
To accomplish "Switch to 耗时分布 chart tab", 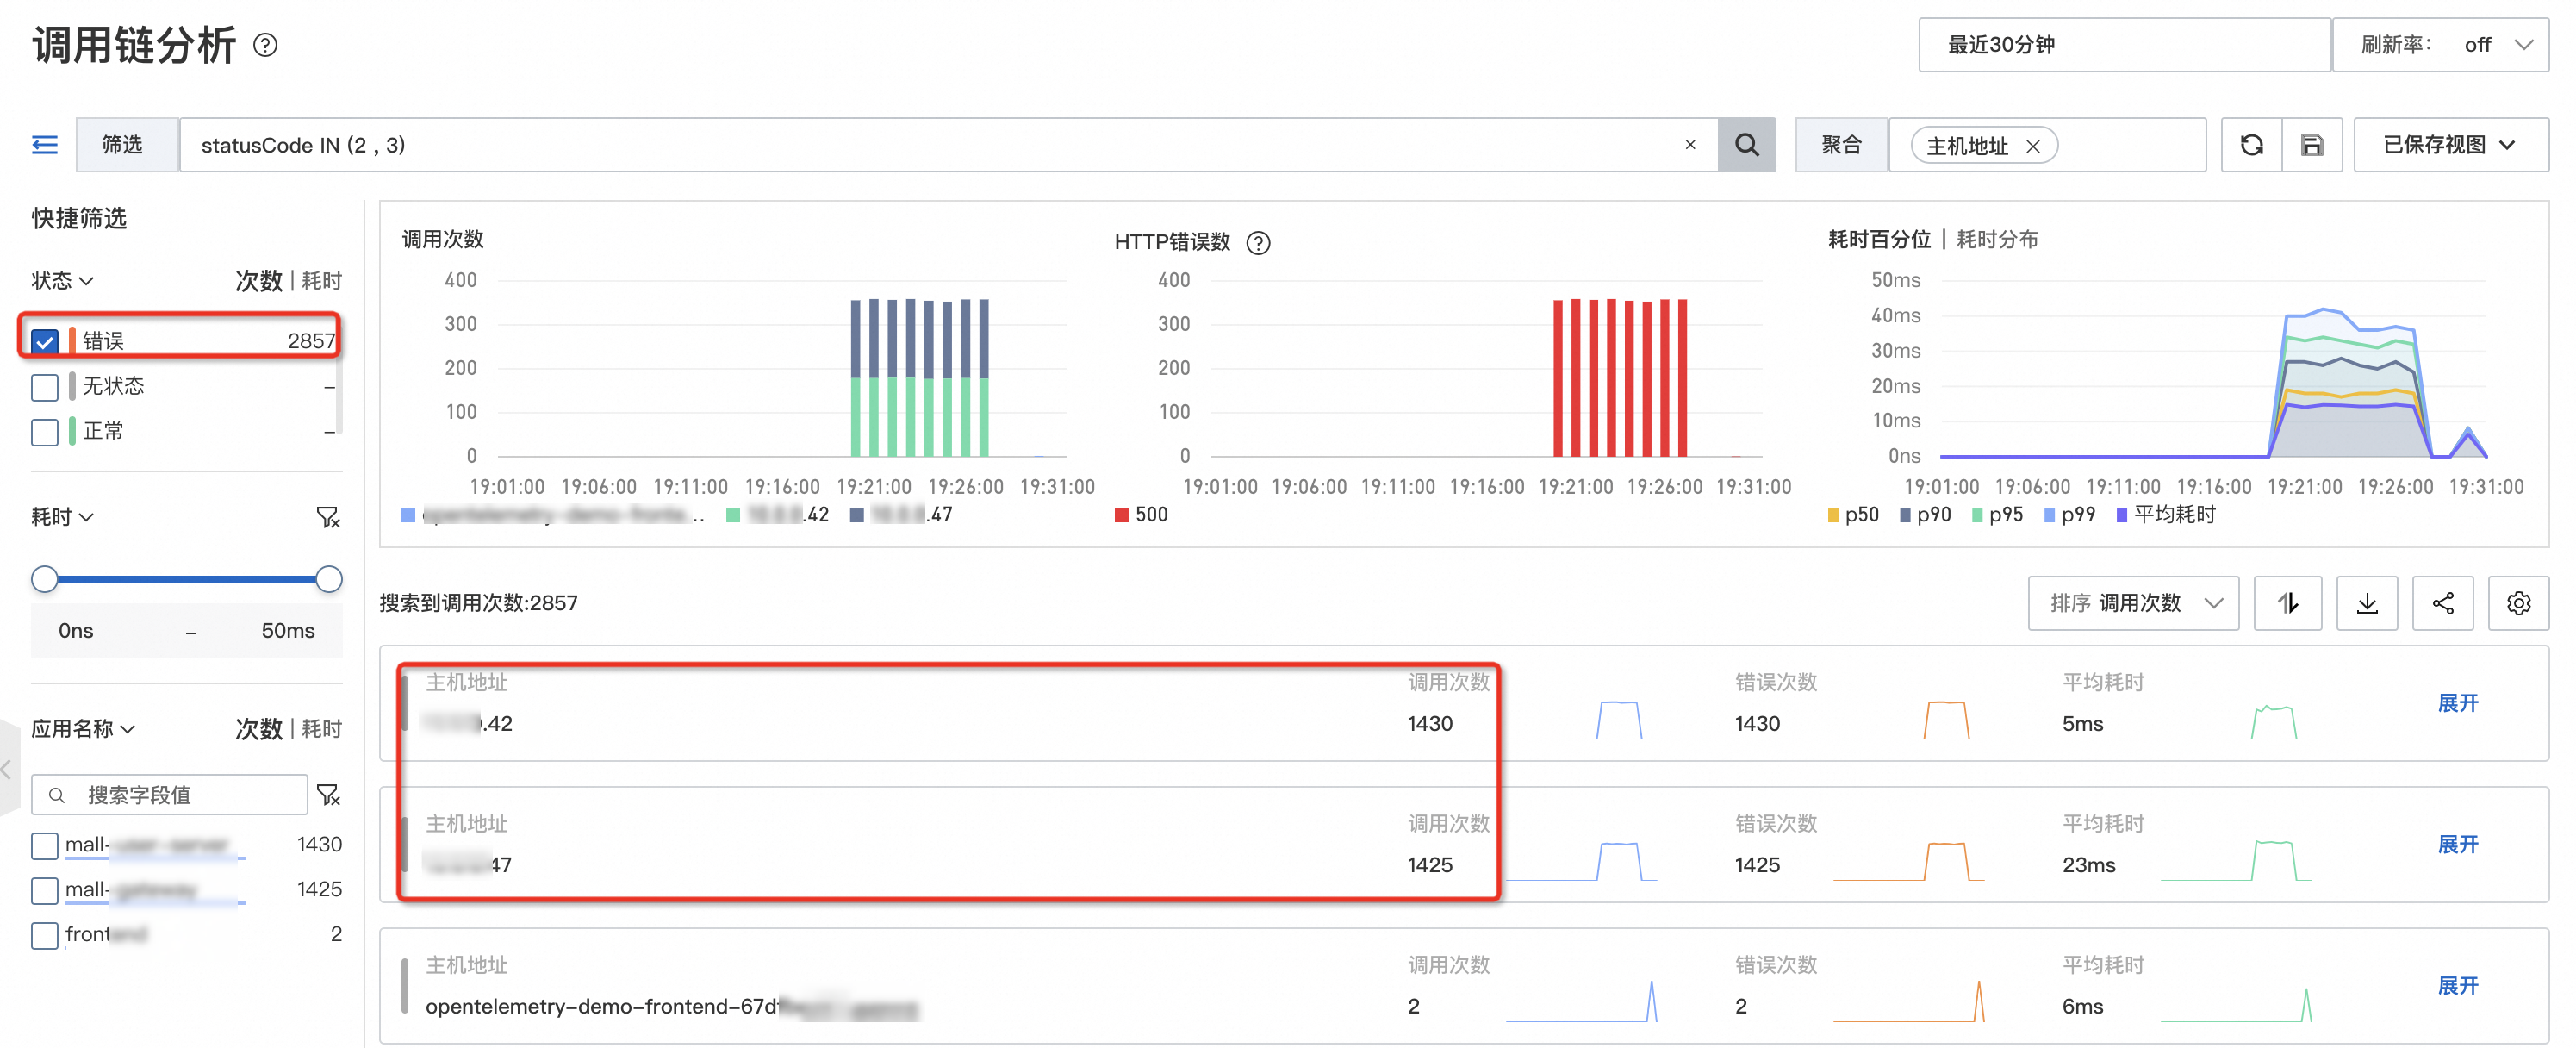I will click(1997, 239).
